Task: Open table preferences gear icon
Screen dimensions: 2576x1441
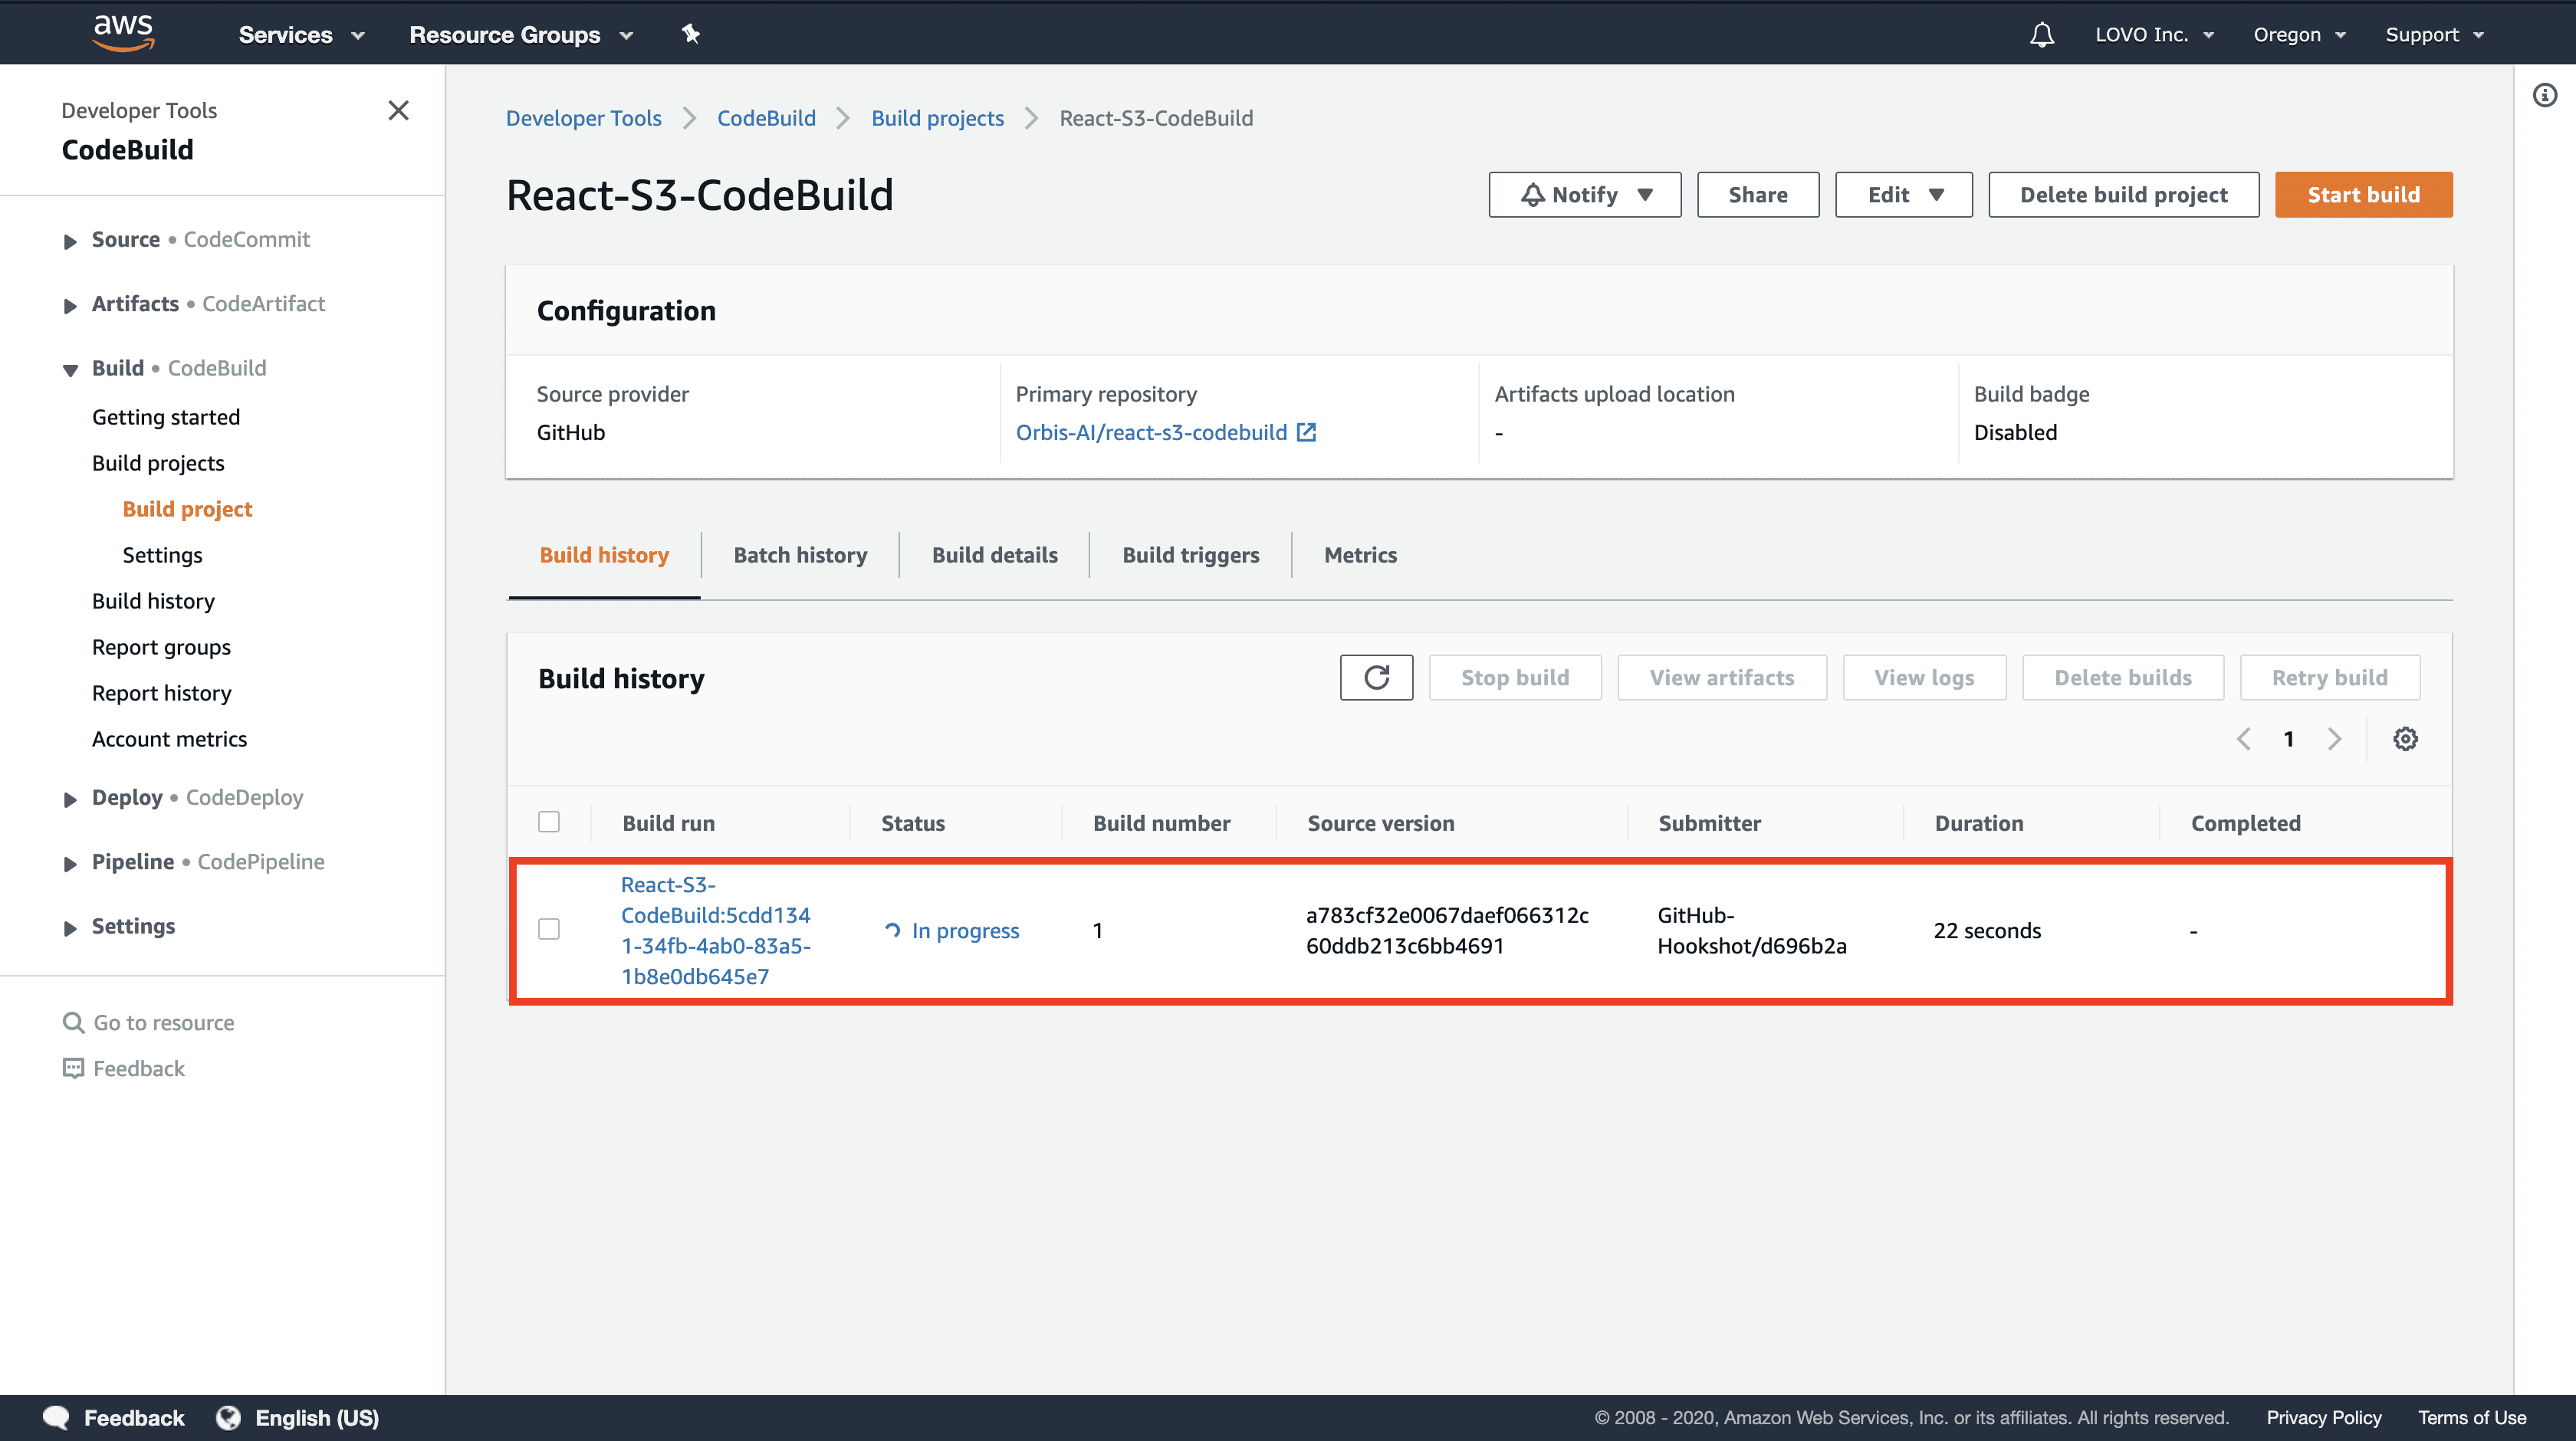Action: pos(2405,738)
